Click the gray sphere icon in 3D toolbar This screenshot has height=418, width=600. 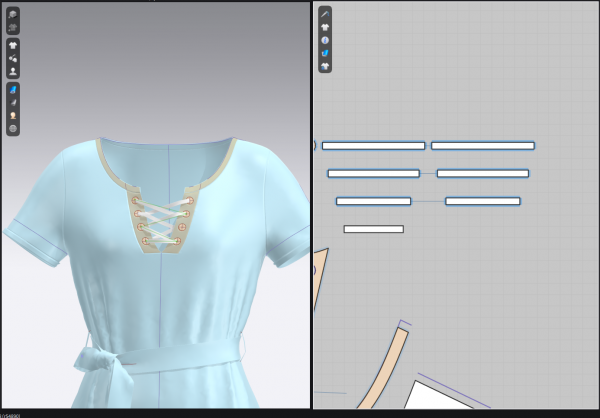pyautogui.click(x=13, y=128)
